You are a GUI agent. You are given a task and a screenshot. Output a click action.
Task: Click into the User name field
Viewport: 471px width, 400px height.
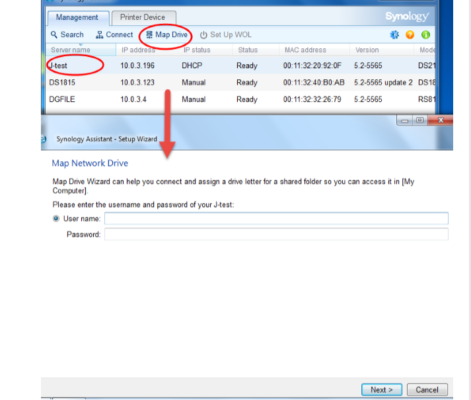coord(276,218)
